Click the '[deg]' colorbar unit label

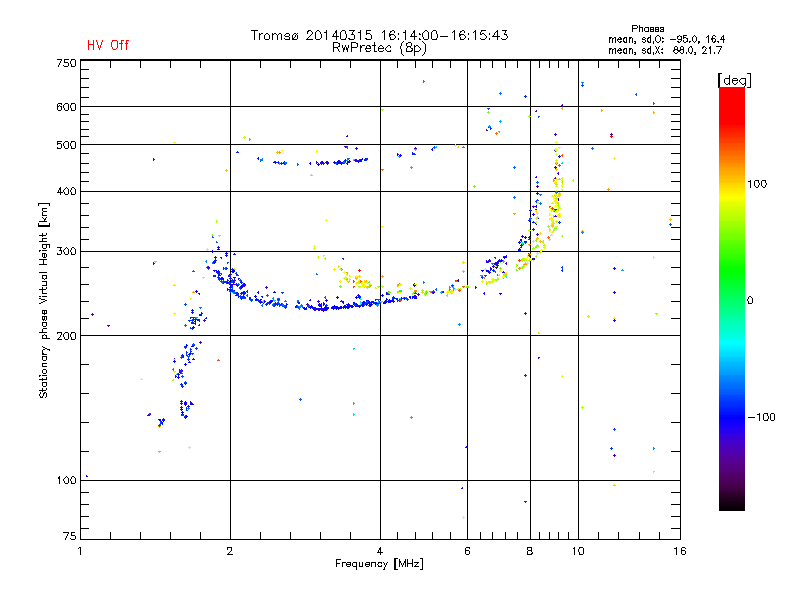[x=734, y=80]
